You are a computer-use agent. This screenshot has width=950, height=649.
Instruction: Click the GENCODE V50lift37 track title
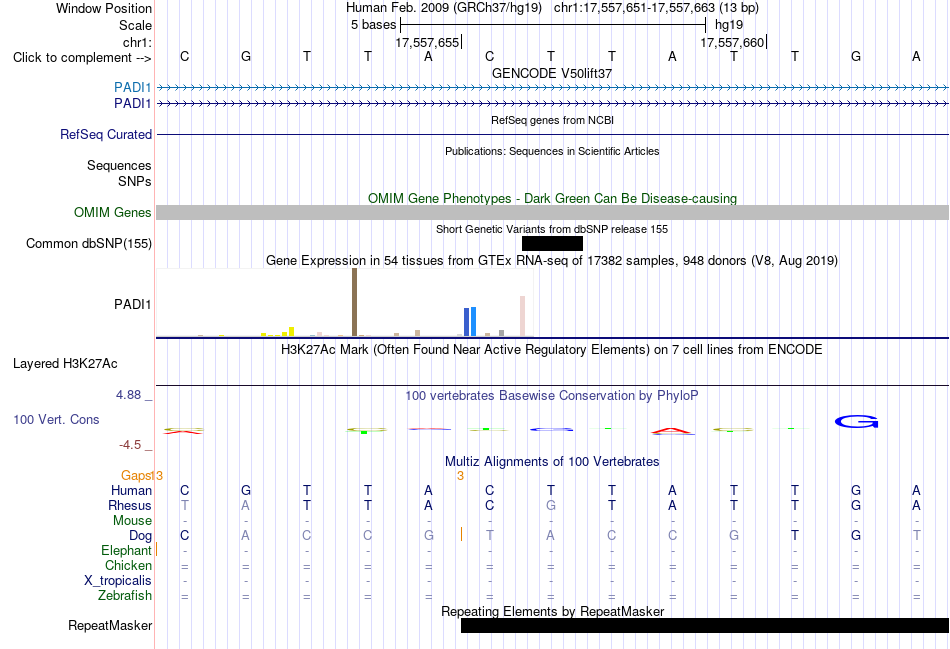[552, 73]
